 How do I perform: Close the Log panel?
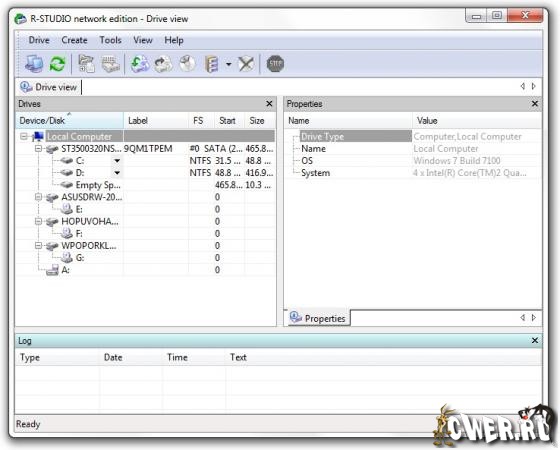[535, 340]
